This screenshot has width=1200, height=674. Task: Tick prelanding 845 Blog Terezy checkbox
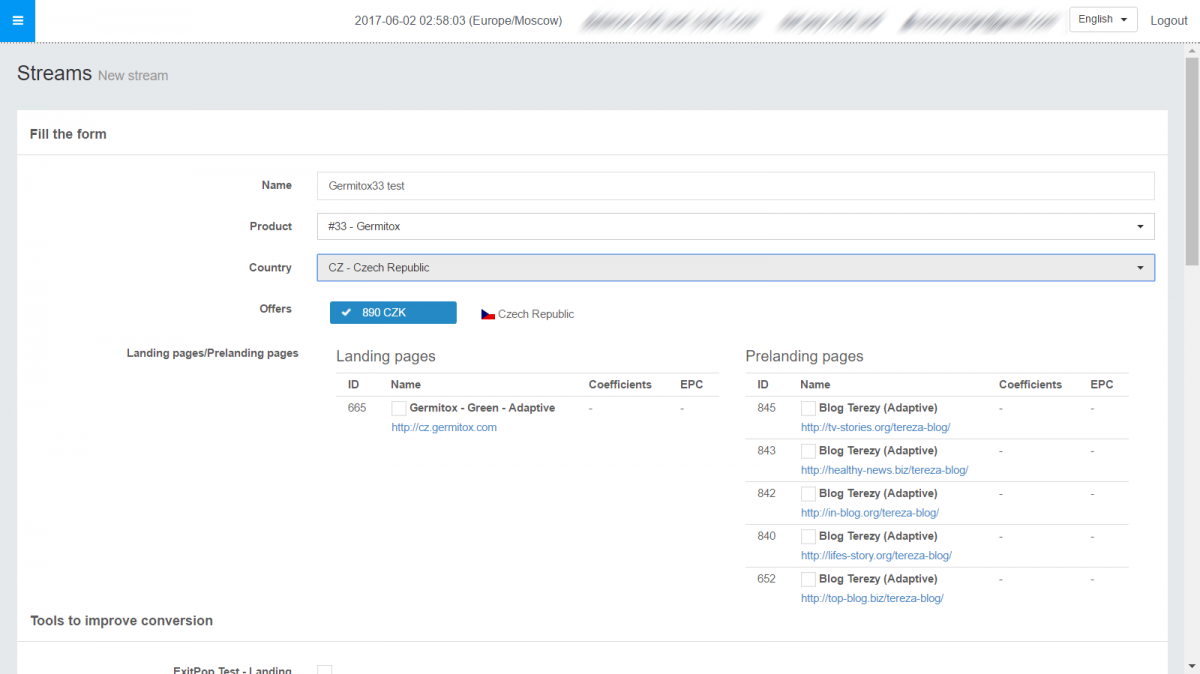pos(808,408)
